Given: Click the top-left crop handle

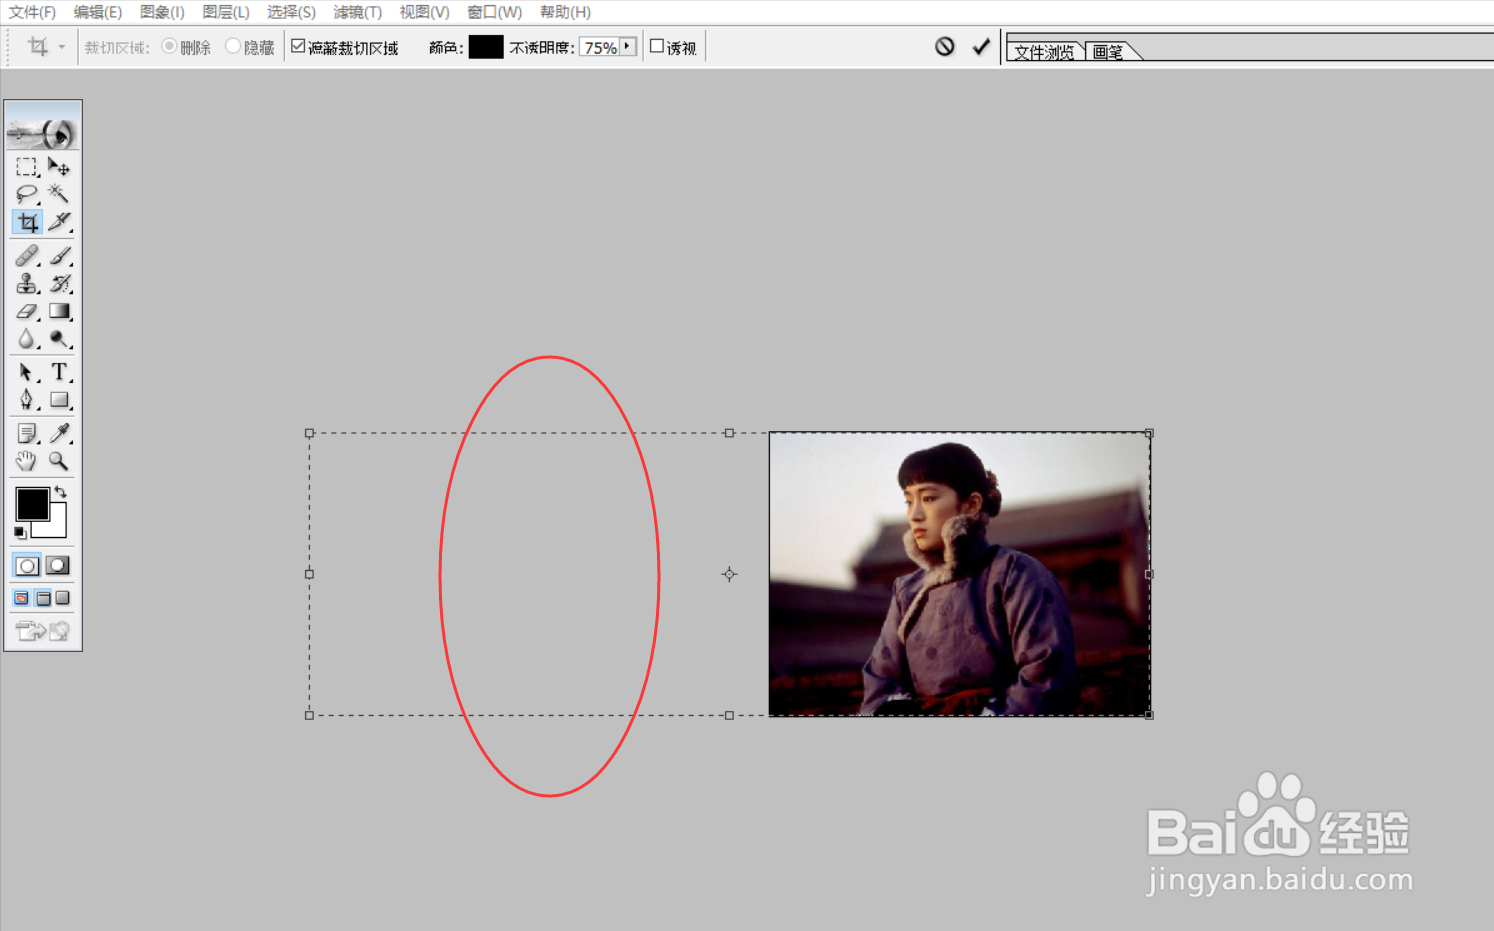Looking at the screenshot, I should pos(309,433).
